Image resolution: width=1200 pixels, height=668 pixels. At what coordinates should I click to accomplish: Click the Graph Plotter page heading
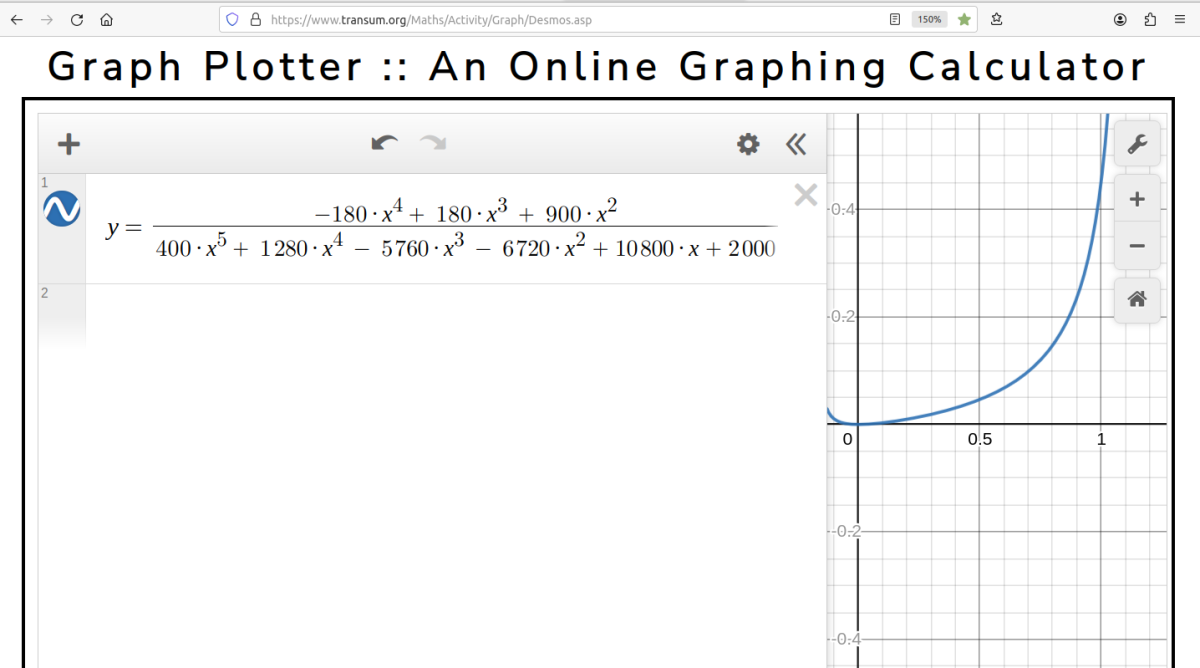(x=597, y=67)
